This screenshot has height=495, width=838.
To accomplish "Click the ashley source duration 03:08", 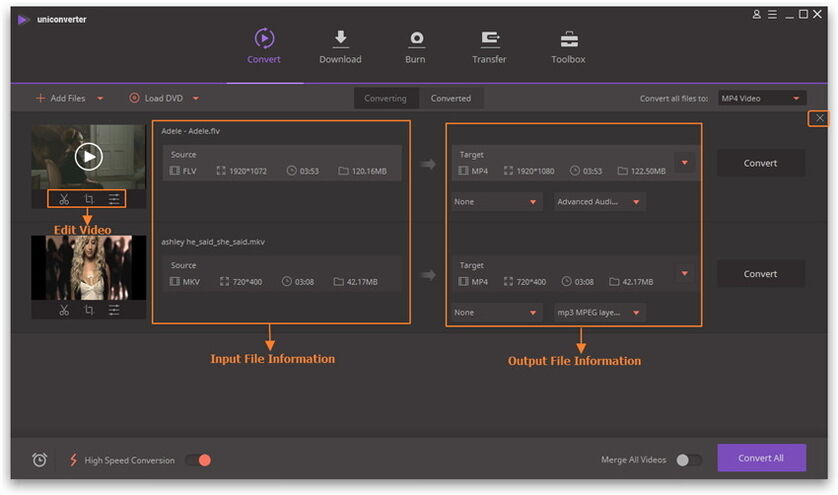I will coord(298,282).
